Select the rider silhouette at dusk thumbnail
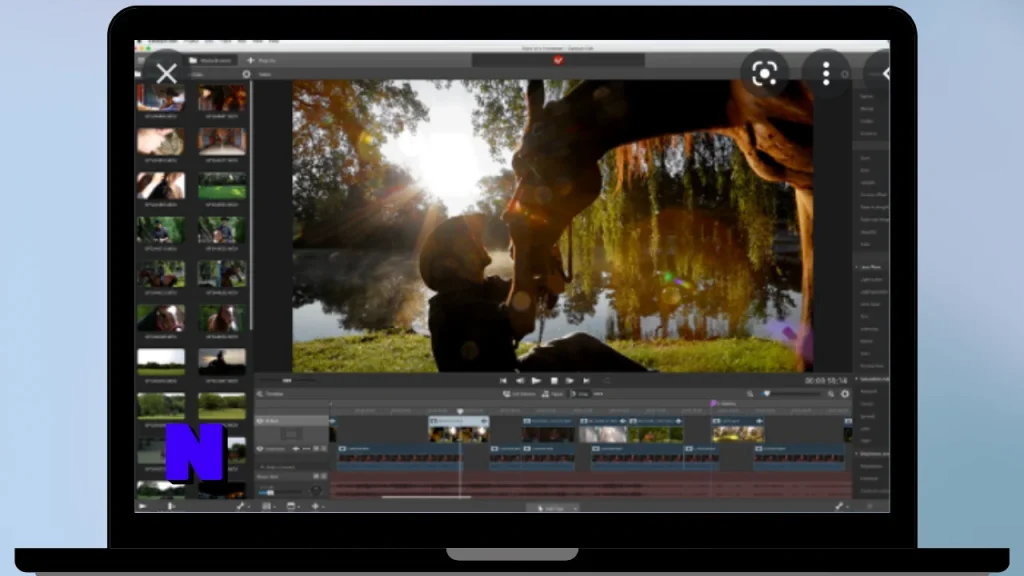The width and height of the screenshot is (1024, 576). 222,362
